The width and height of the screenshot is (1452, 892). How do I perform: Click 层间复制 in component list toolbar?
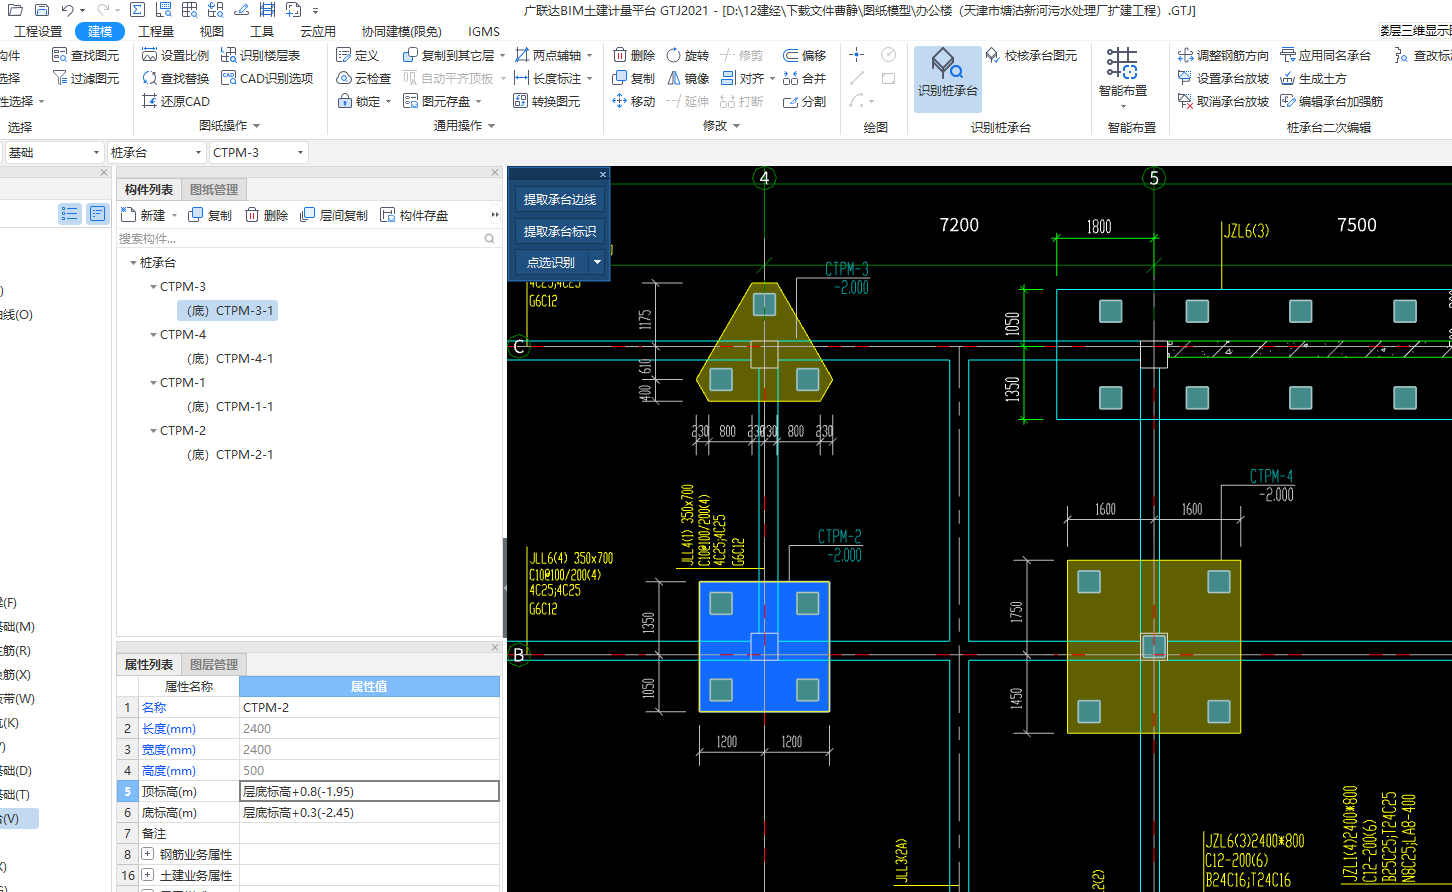coord(334,215)
